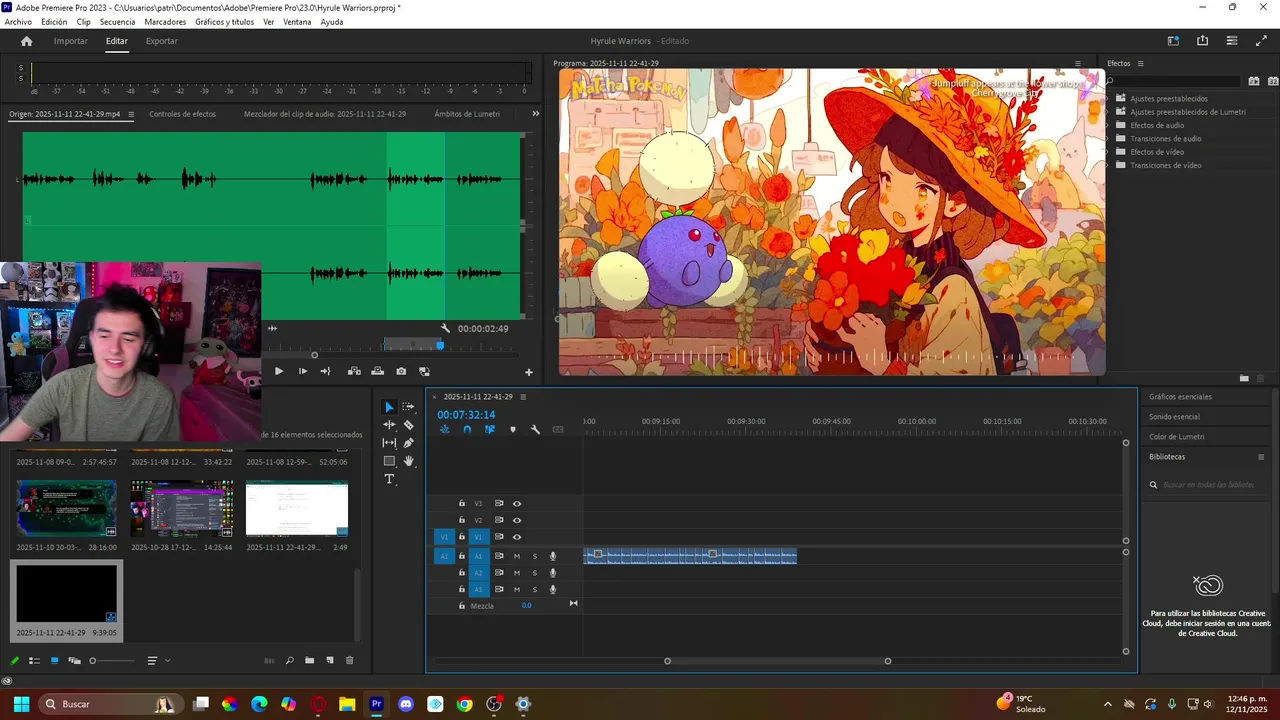This screenshot has width=1280, height=720.
Task: Toggle snap in timeline
Action: tap(467, 429)
